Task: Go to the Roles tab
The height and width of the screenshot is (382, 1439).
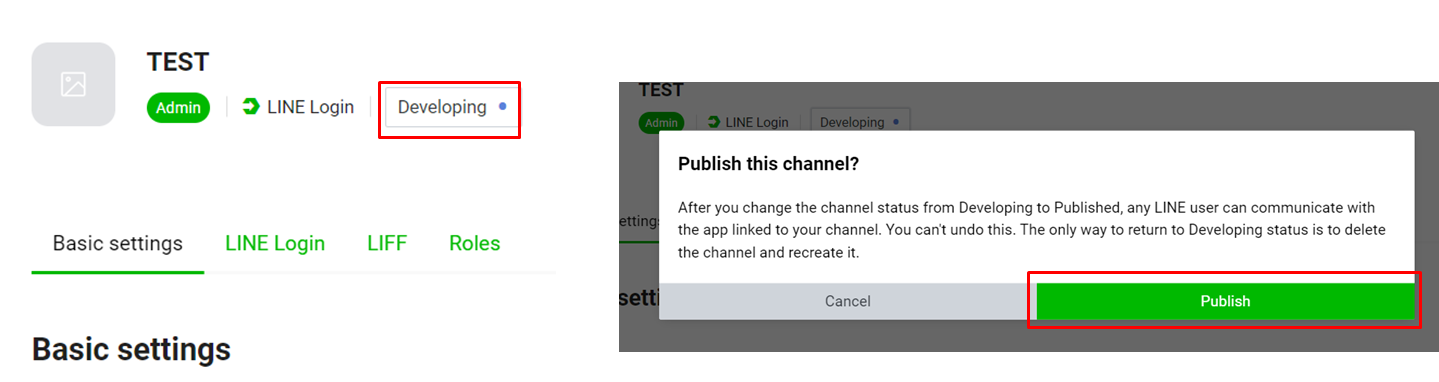Action: [x=475, y=243]
